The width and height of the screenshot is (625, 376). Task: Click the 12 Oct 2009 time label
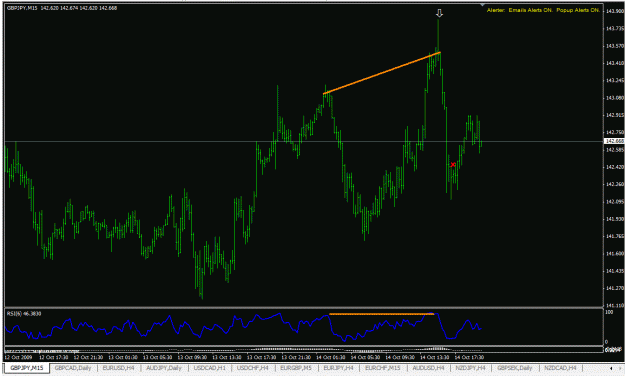click(18, 357)
